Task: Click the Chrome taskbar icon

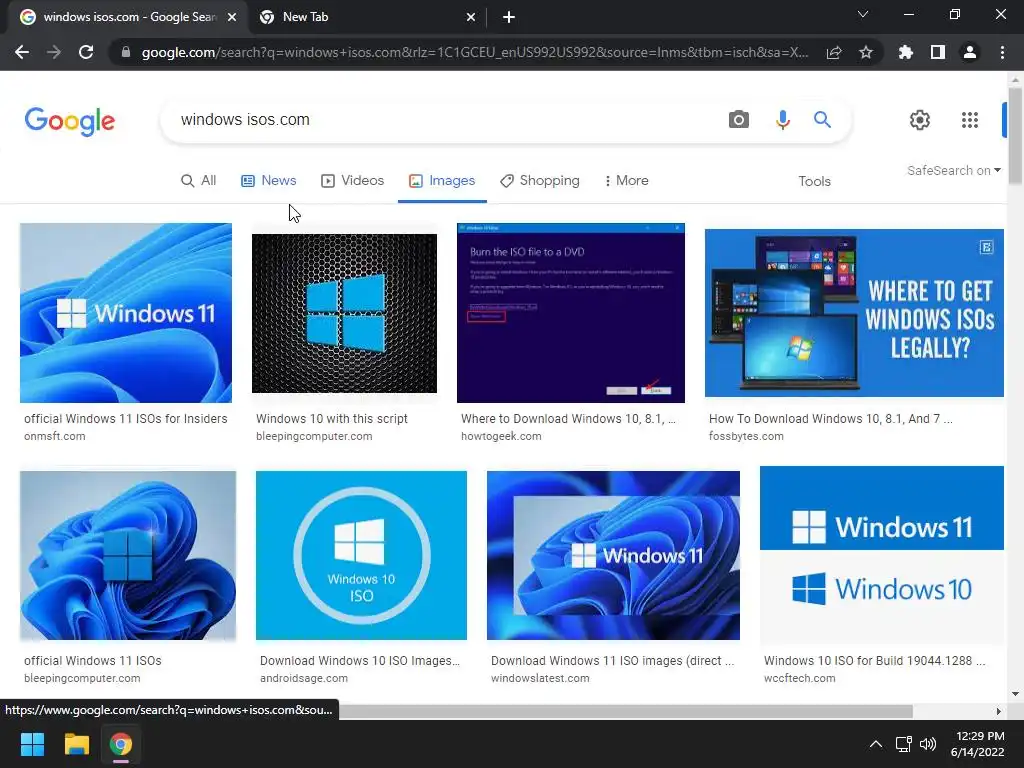Action: point(121,744)
